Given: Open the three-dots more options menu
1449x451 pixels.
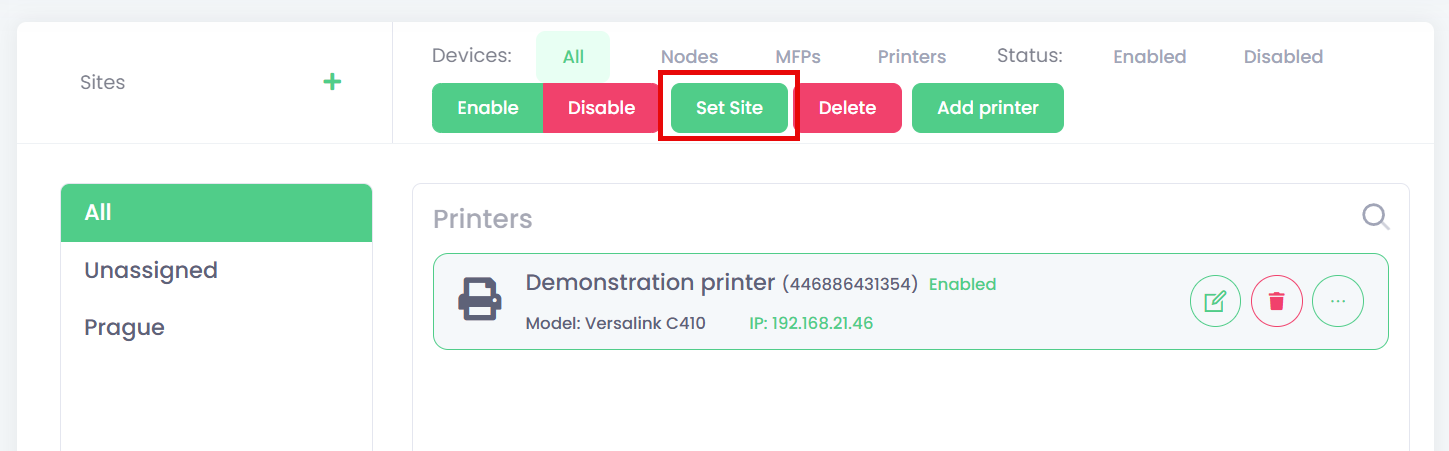Looking at the screenshot, I should click(x=1337, y=301).
